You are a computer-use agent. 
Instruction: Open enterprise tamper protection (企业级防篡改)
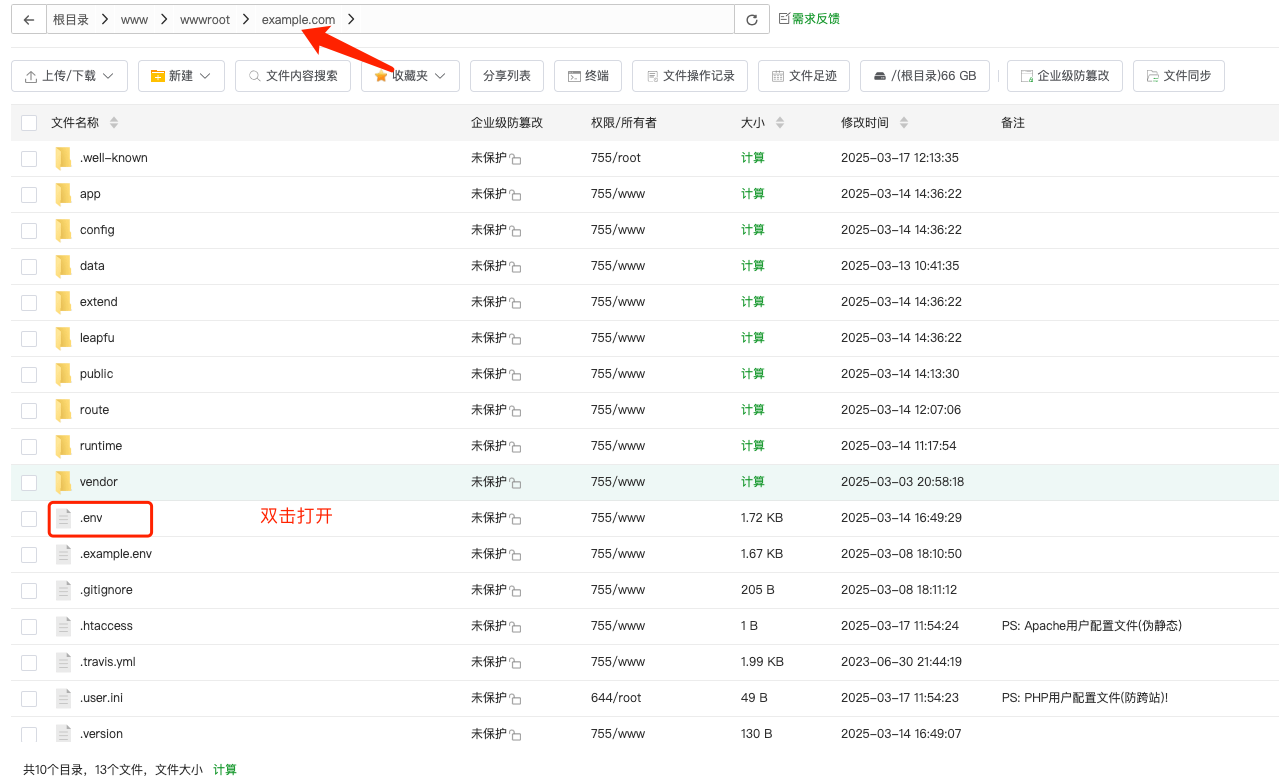click(x=1064, y=76)
